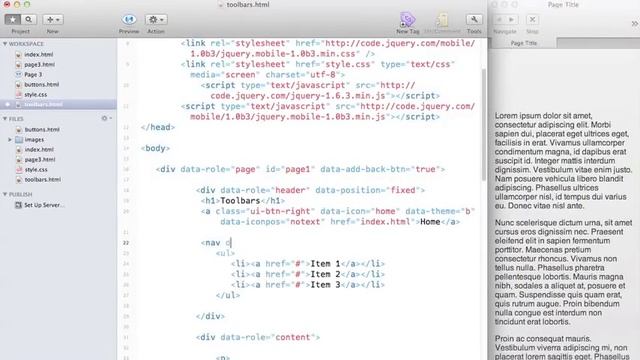Click the 'index.html' href value in code
The image size is (640, 360).
385,222
